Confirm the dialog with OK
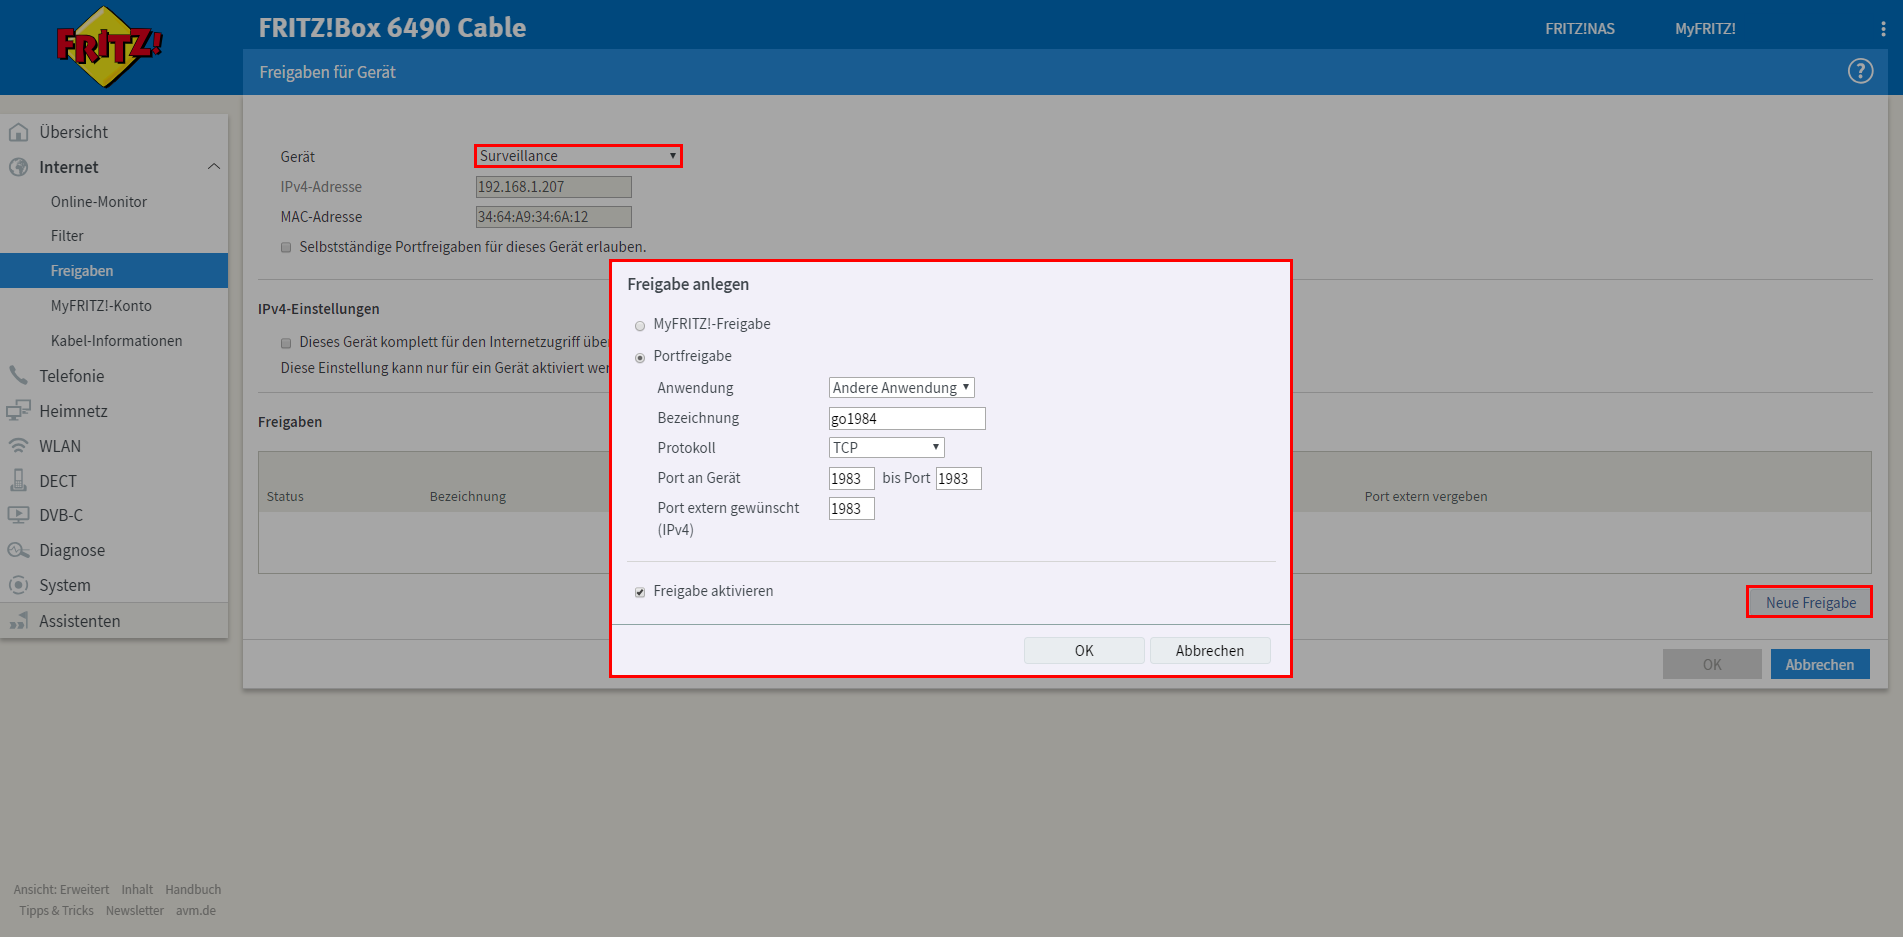The image size is (1903, 937). (x=1083, y=651)
